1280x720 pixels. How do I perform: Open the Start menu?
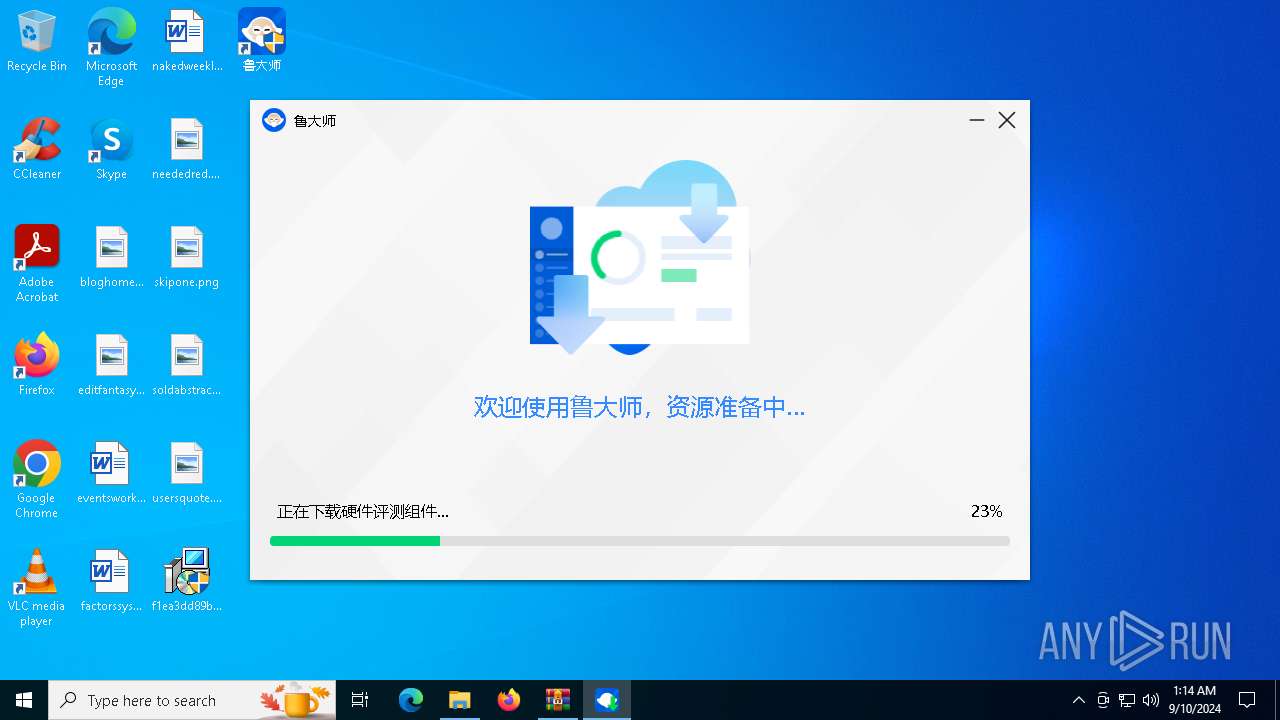point(24,700)
